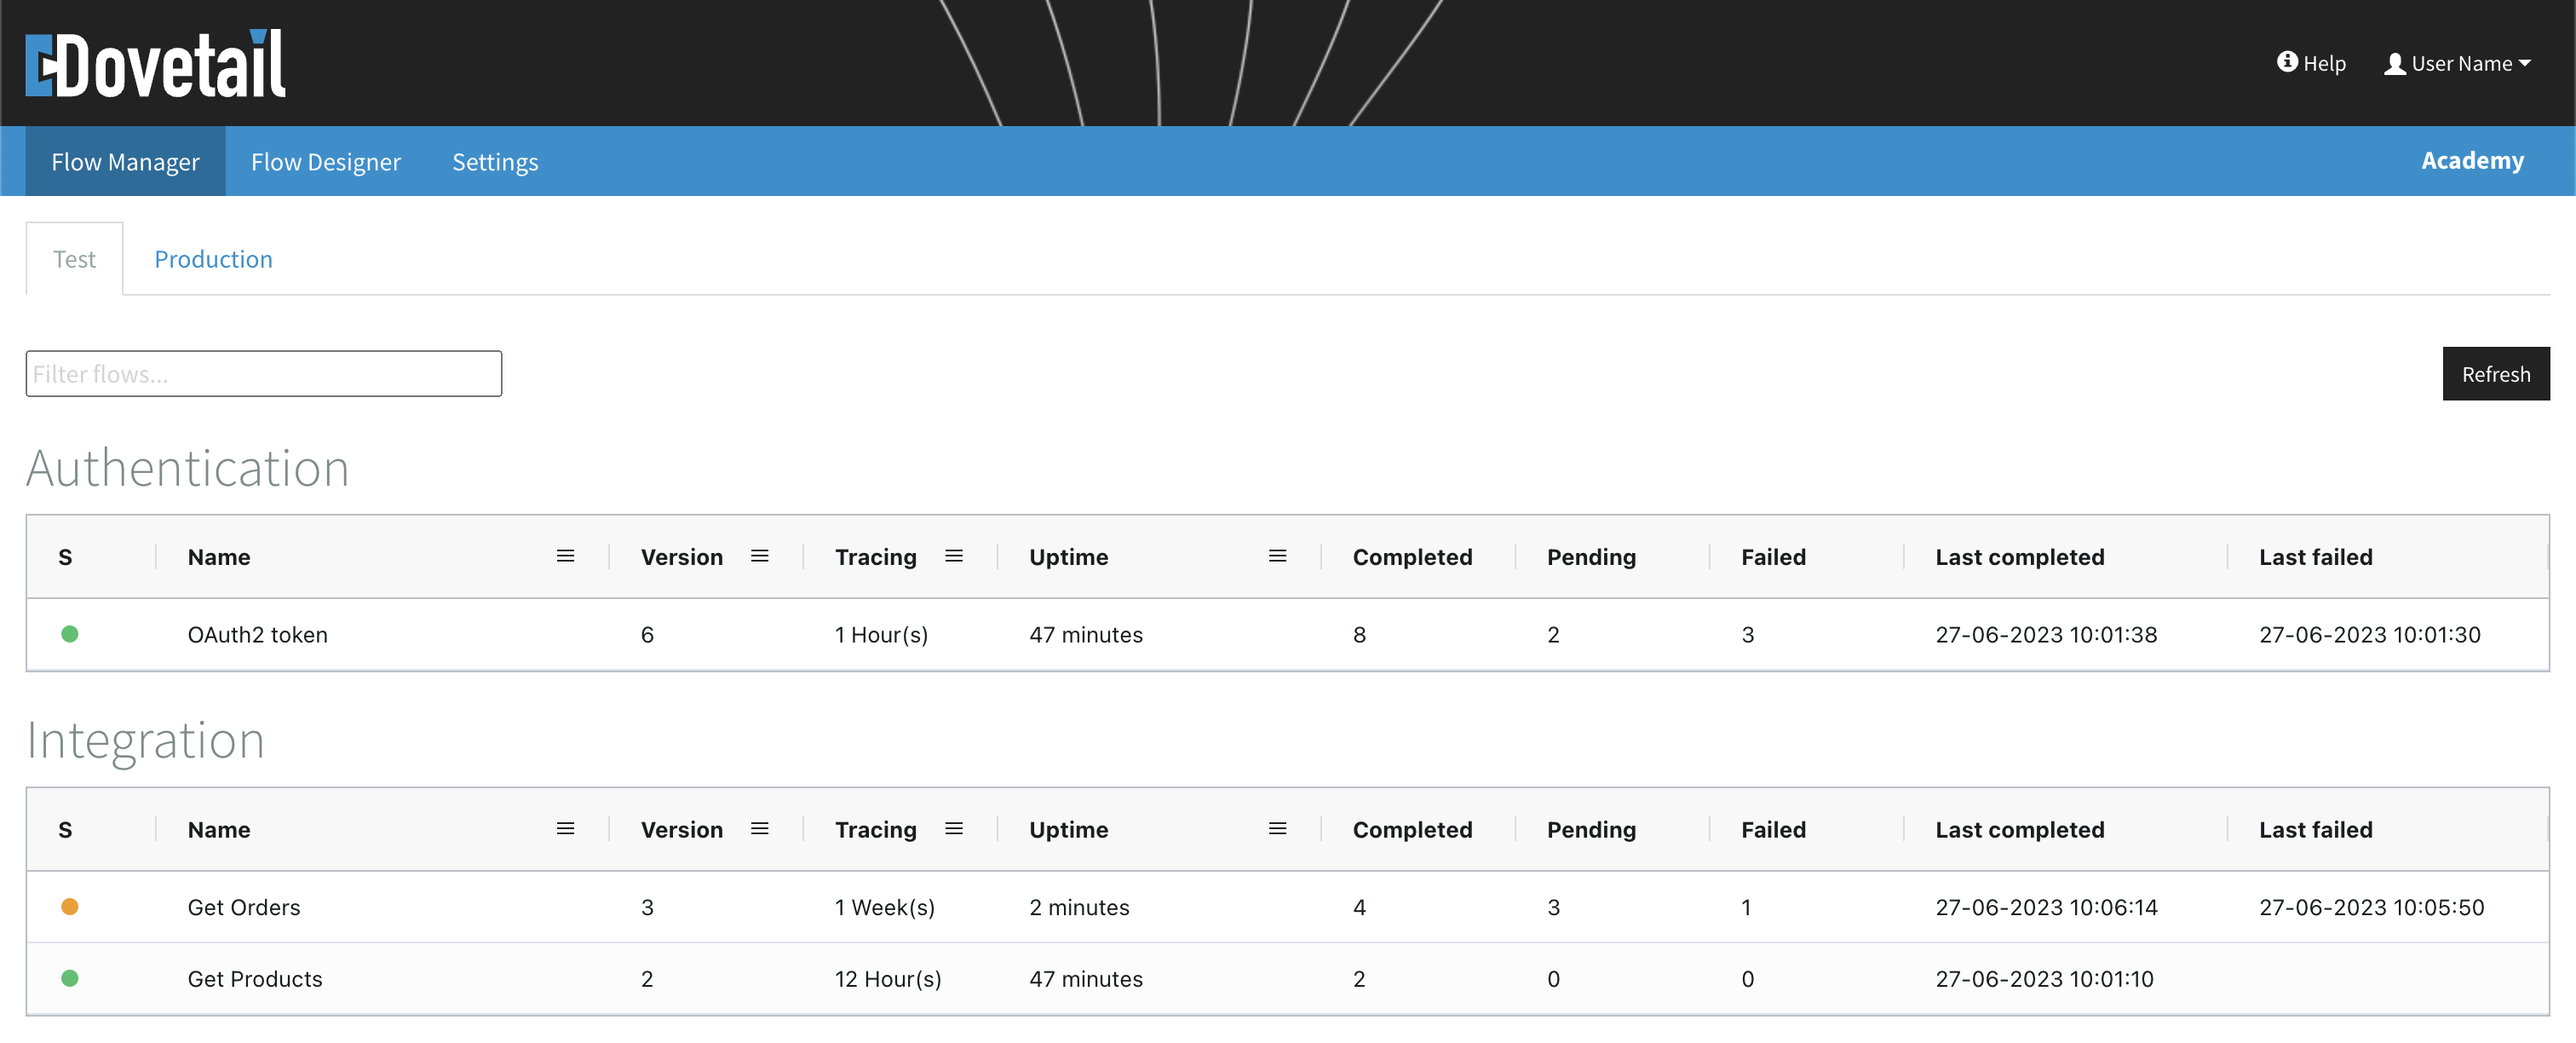Select the Get Orders flow name

point(244,907)
